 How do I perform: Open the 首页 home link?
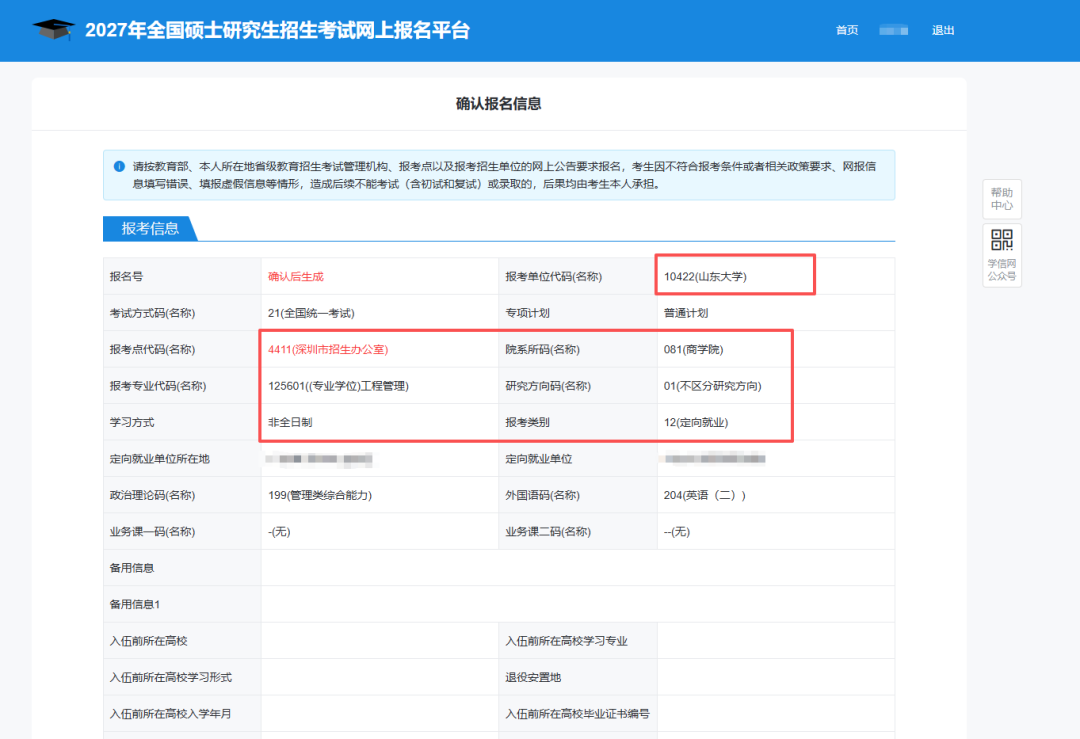[847, 30]
